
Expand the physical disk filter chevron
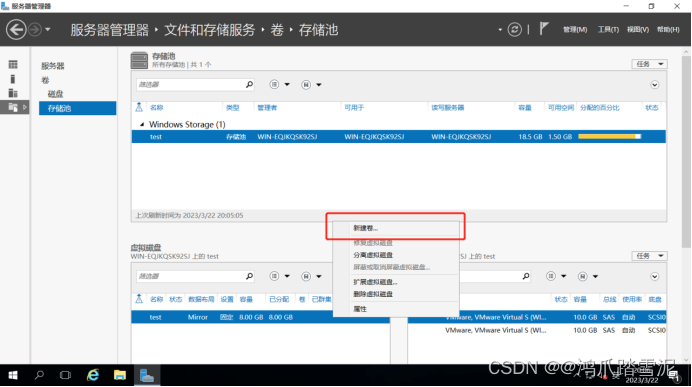pos(654,276)
